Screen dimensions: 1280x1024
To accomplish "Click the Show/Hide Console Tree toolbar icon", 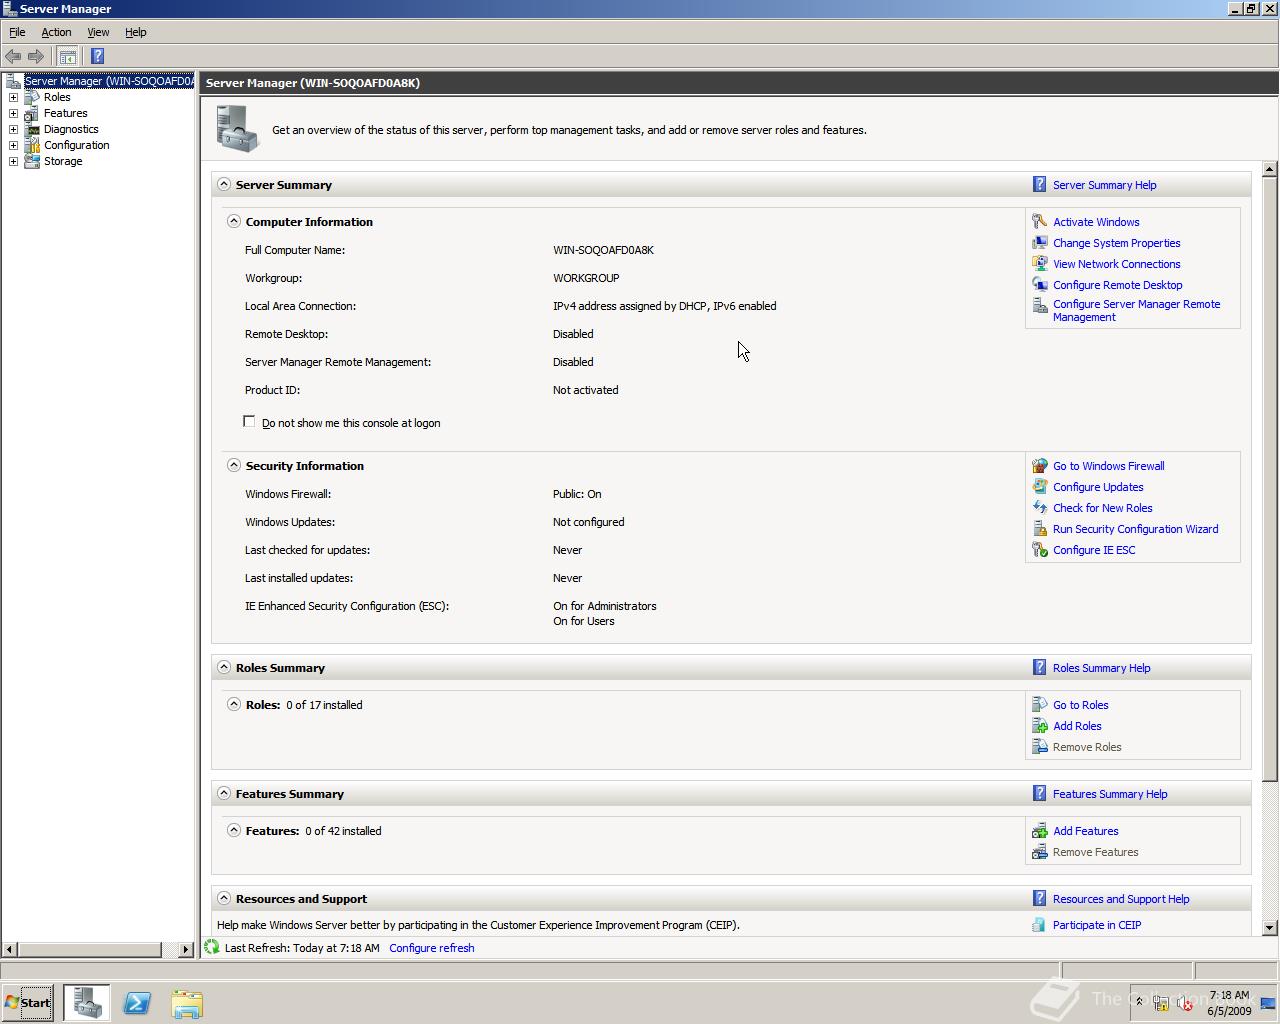I will [x=67, y=56].
